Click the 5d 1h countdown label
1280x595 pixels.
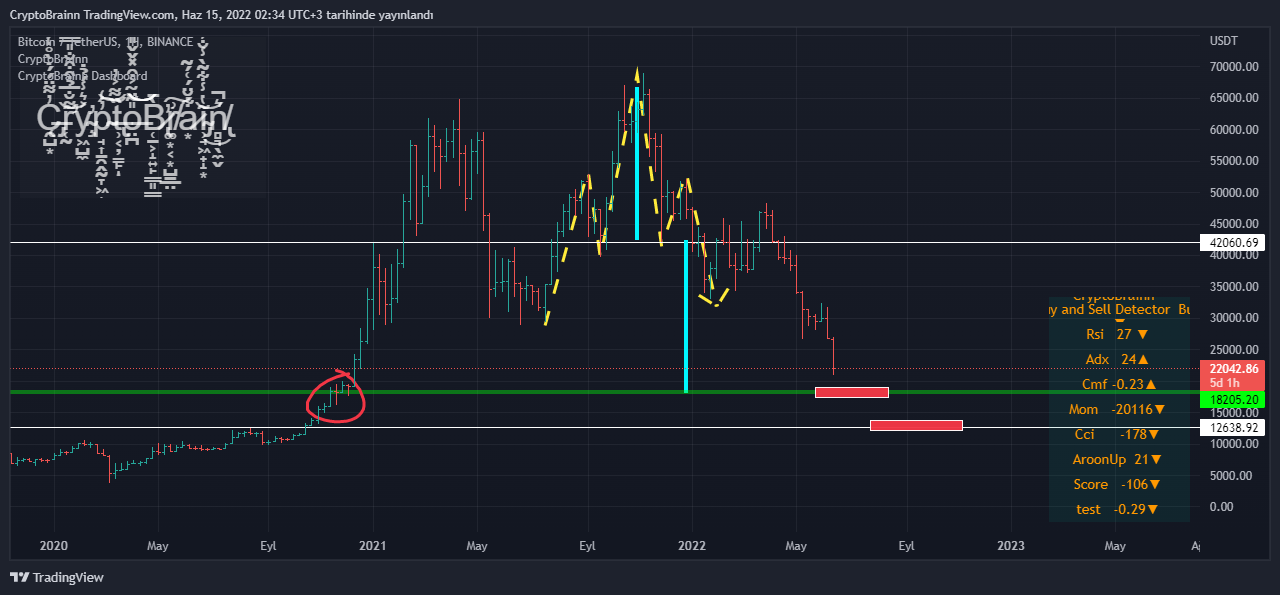coord(1225,383)
